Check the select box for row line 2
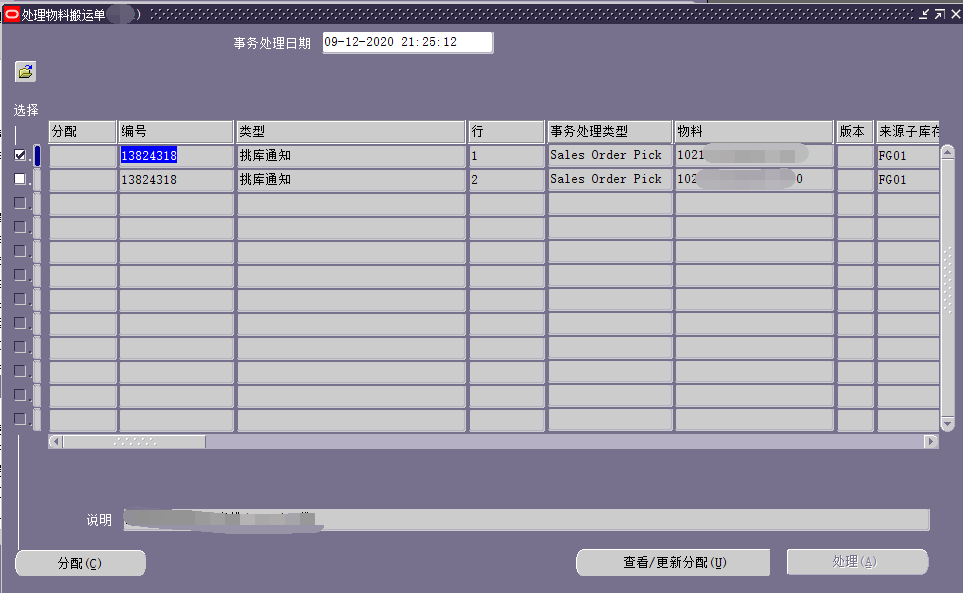 pos(20,179)
